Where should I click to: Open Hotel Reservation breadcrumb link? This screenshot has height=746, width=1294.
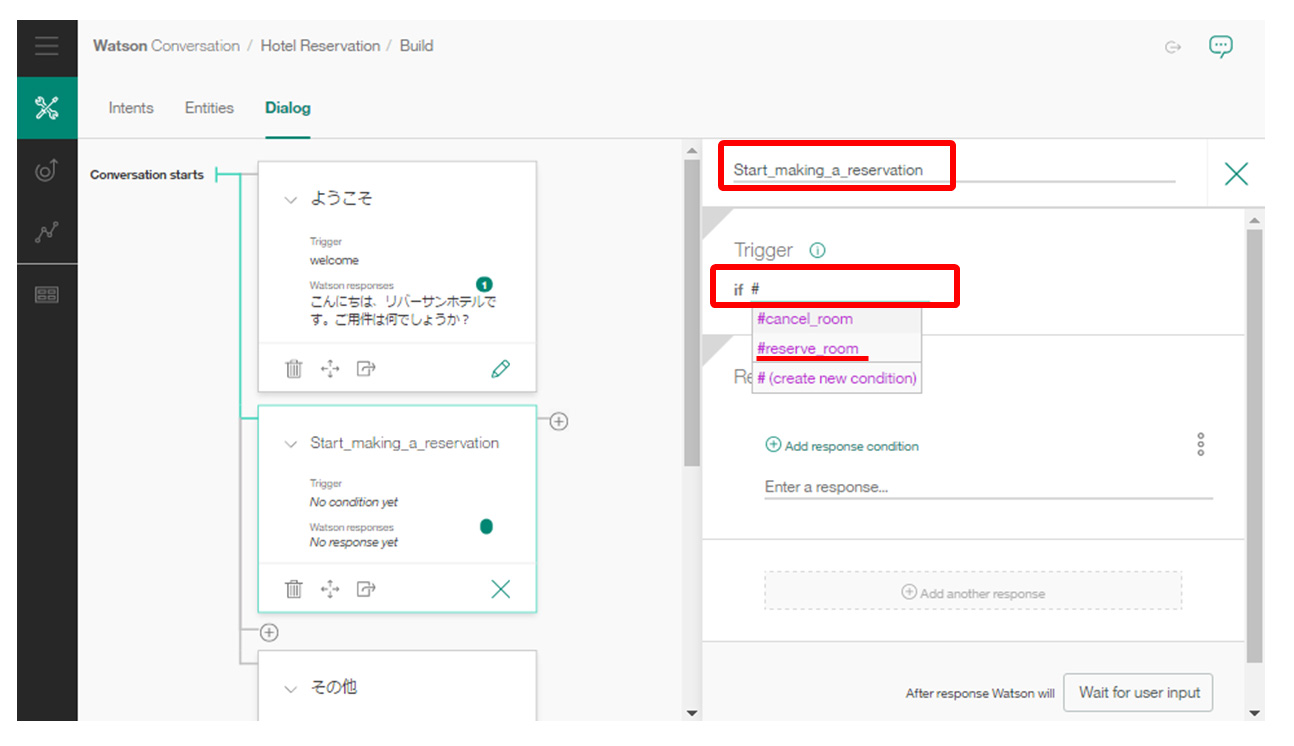click(320, 46)
